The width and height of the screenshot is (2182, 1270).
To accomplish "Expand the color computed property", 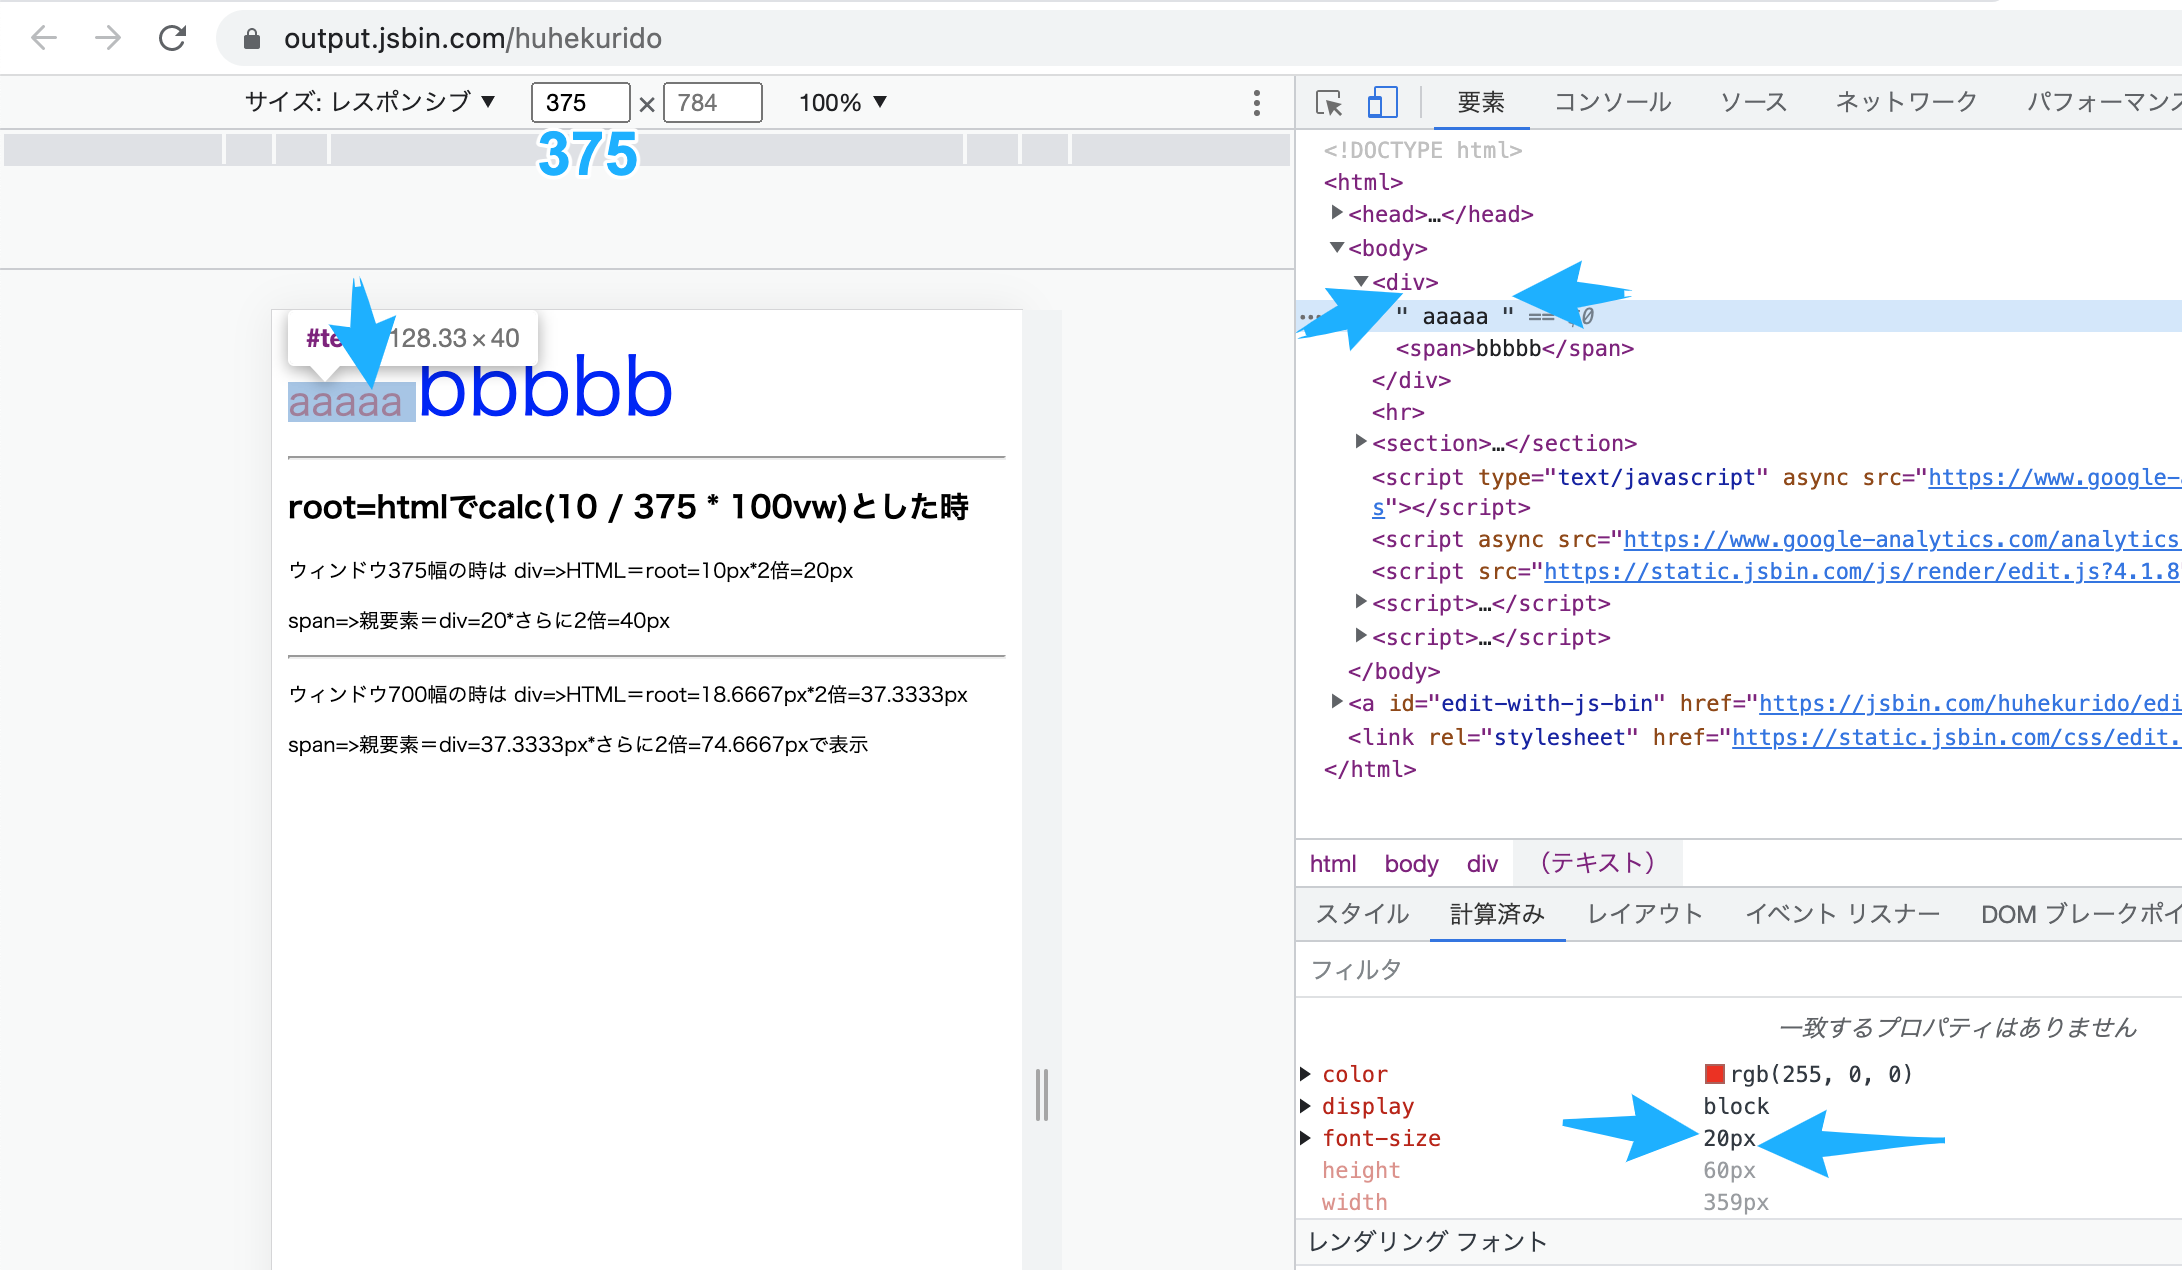I will (x=1305, y=1074).
